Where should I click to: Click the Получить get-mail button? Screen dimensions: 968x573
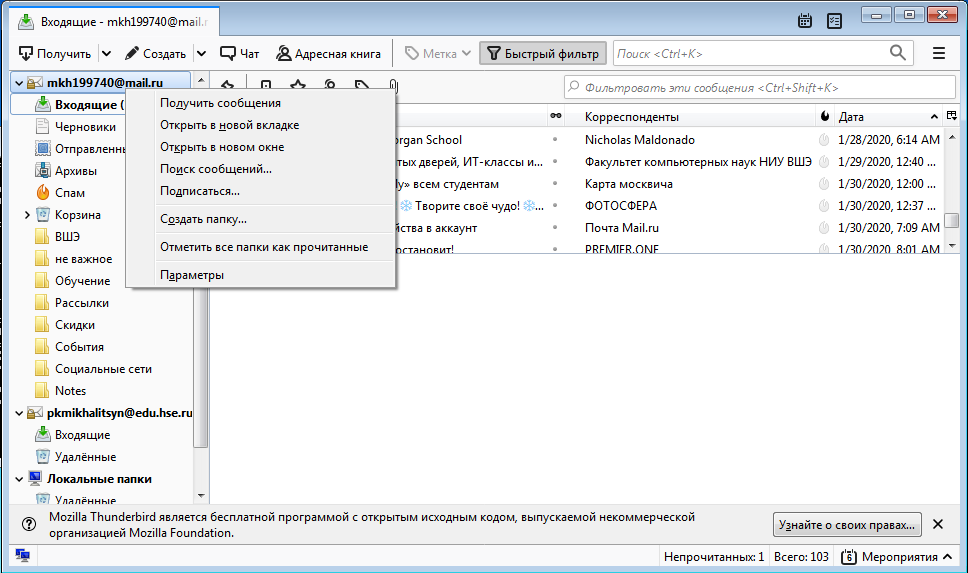click(54, 54)
